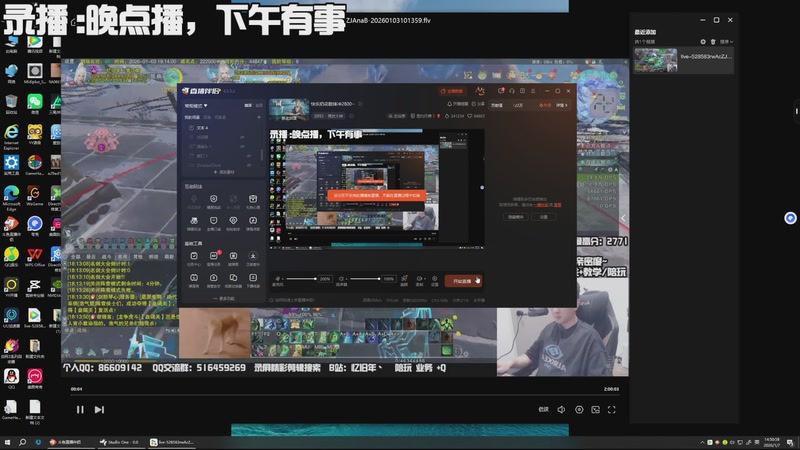Open Internet Explorer desktop shortcut
Screen dimensions: 800x450
11,135
